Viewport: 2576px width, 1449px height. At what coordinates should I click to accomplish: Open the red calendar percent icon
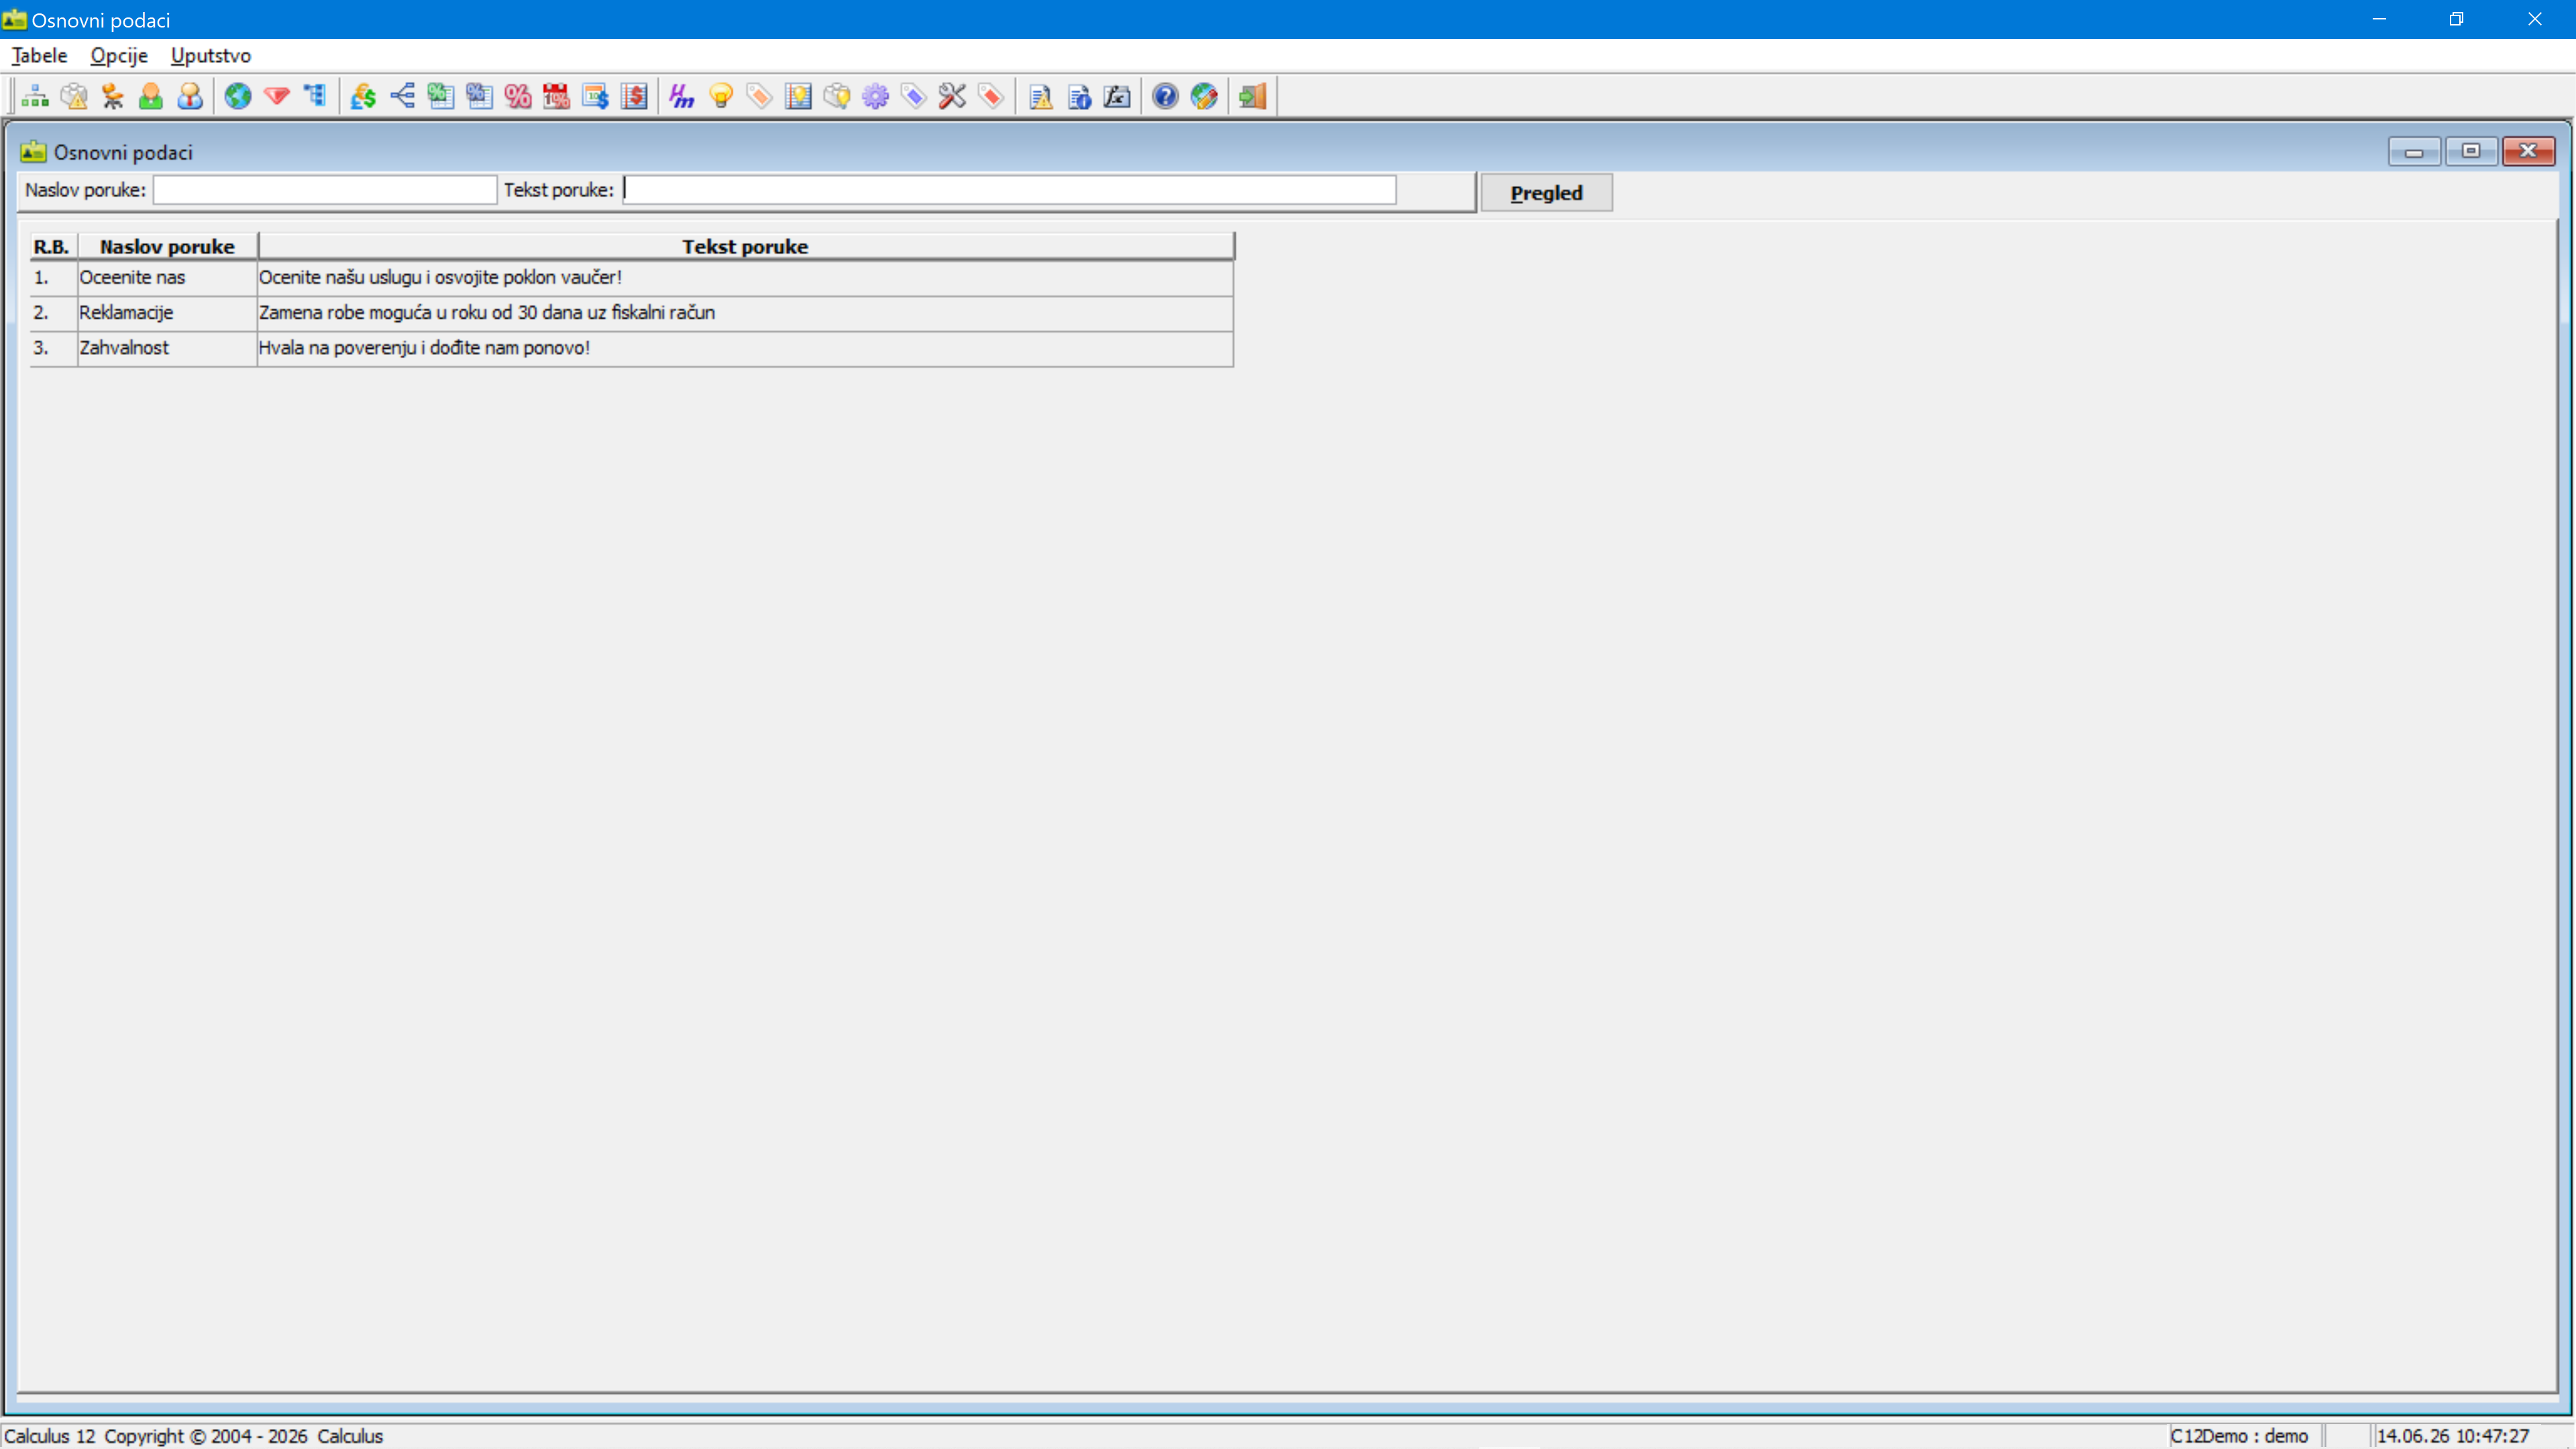pos(557,96)
